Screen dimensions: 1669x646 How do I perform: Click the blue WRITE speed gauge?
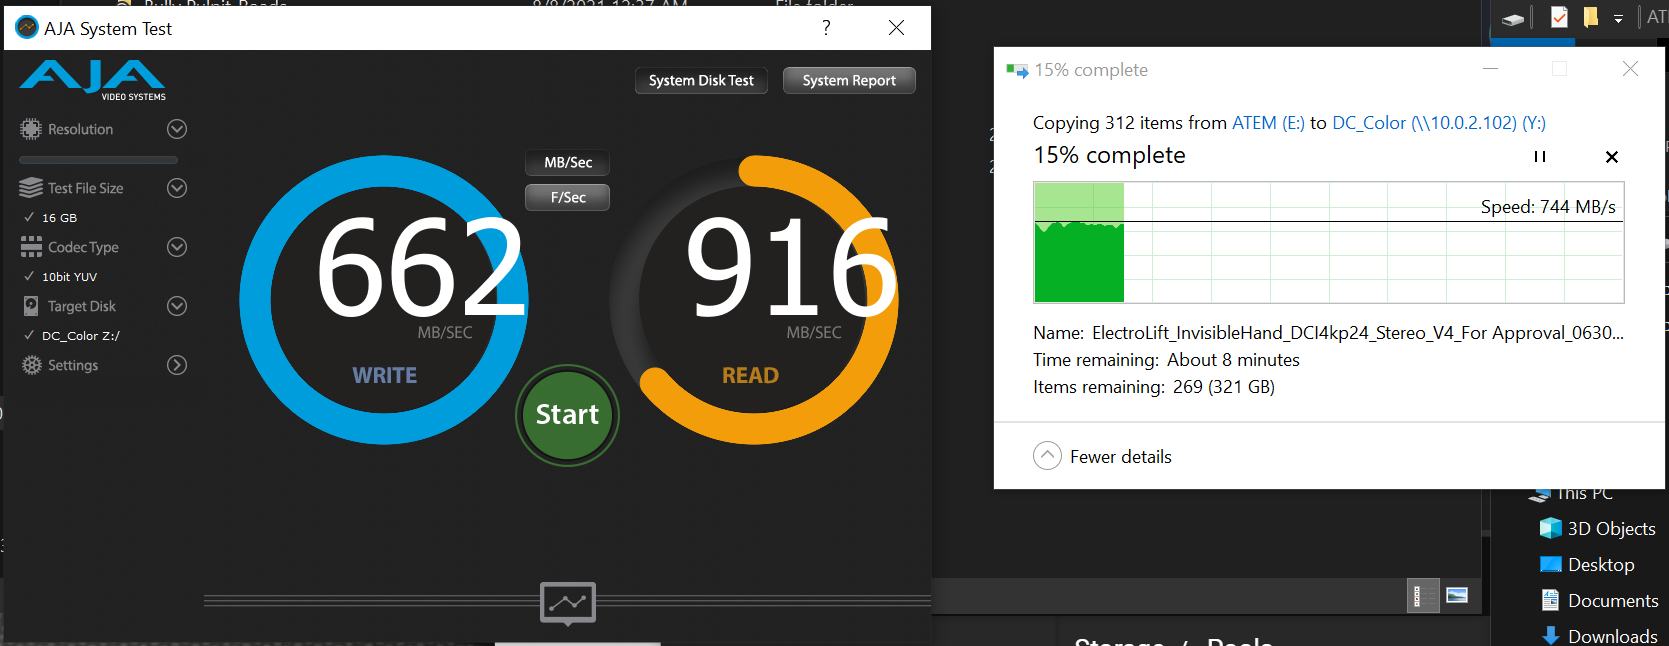click(x=384, y=300)
